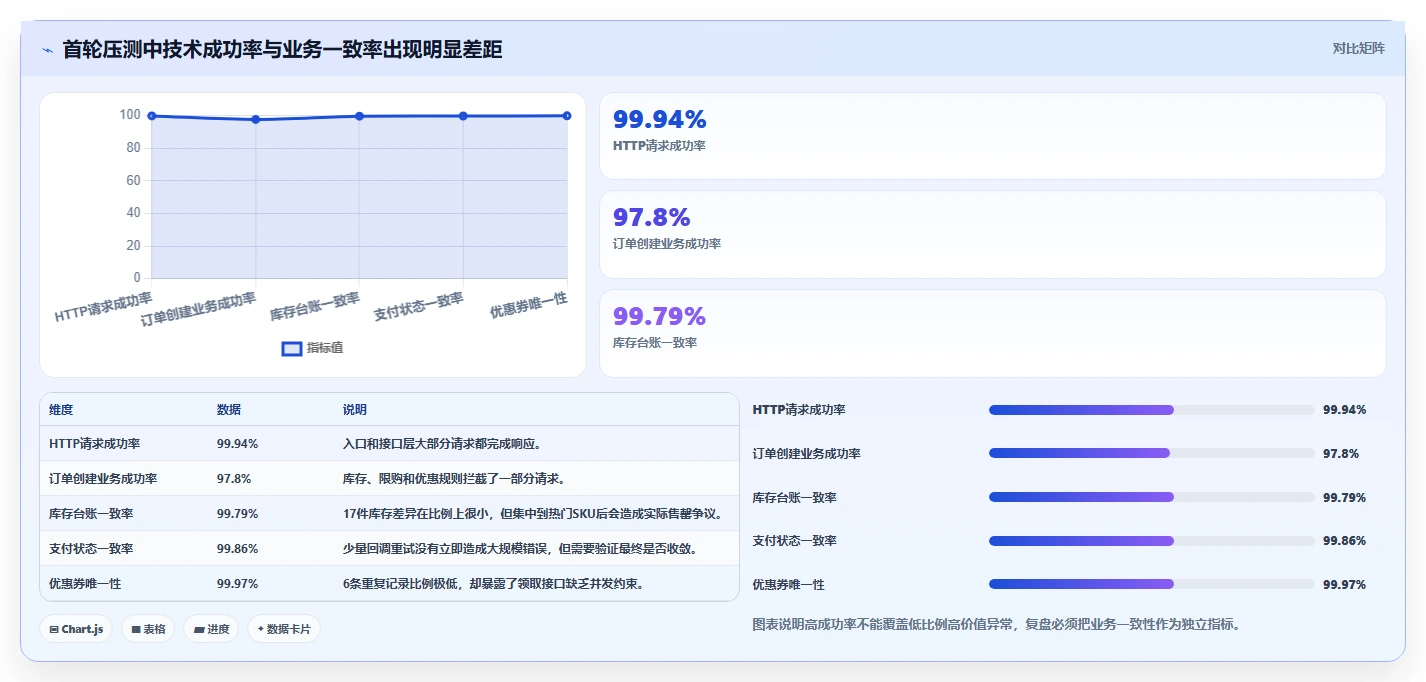Select the 支付状态一致率 table row name

point(91,549)
